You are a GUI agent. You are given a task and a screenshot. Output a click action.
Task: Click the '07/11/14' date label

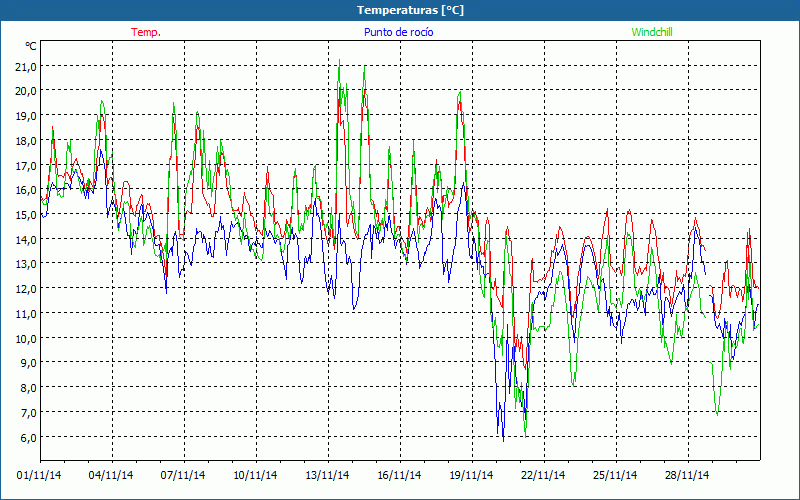[183, 475]
